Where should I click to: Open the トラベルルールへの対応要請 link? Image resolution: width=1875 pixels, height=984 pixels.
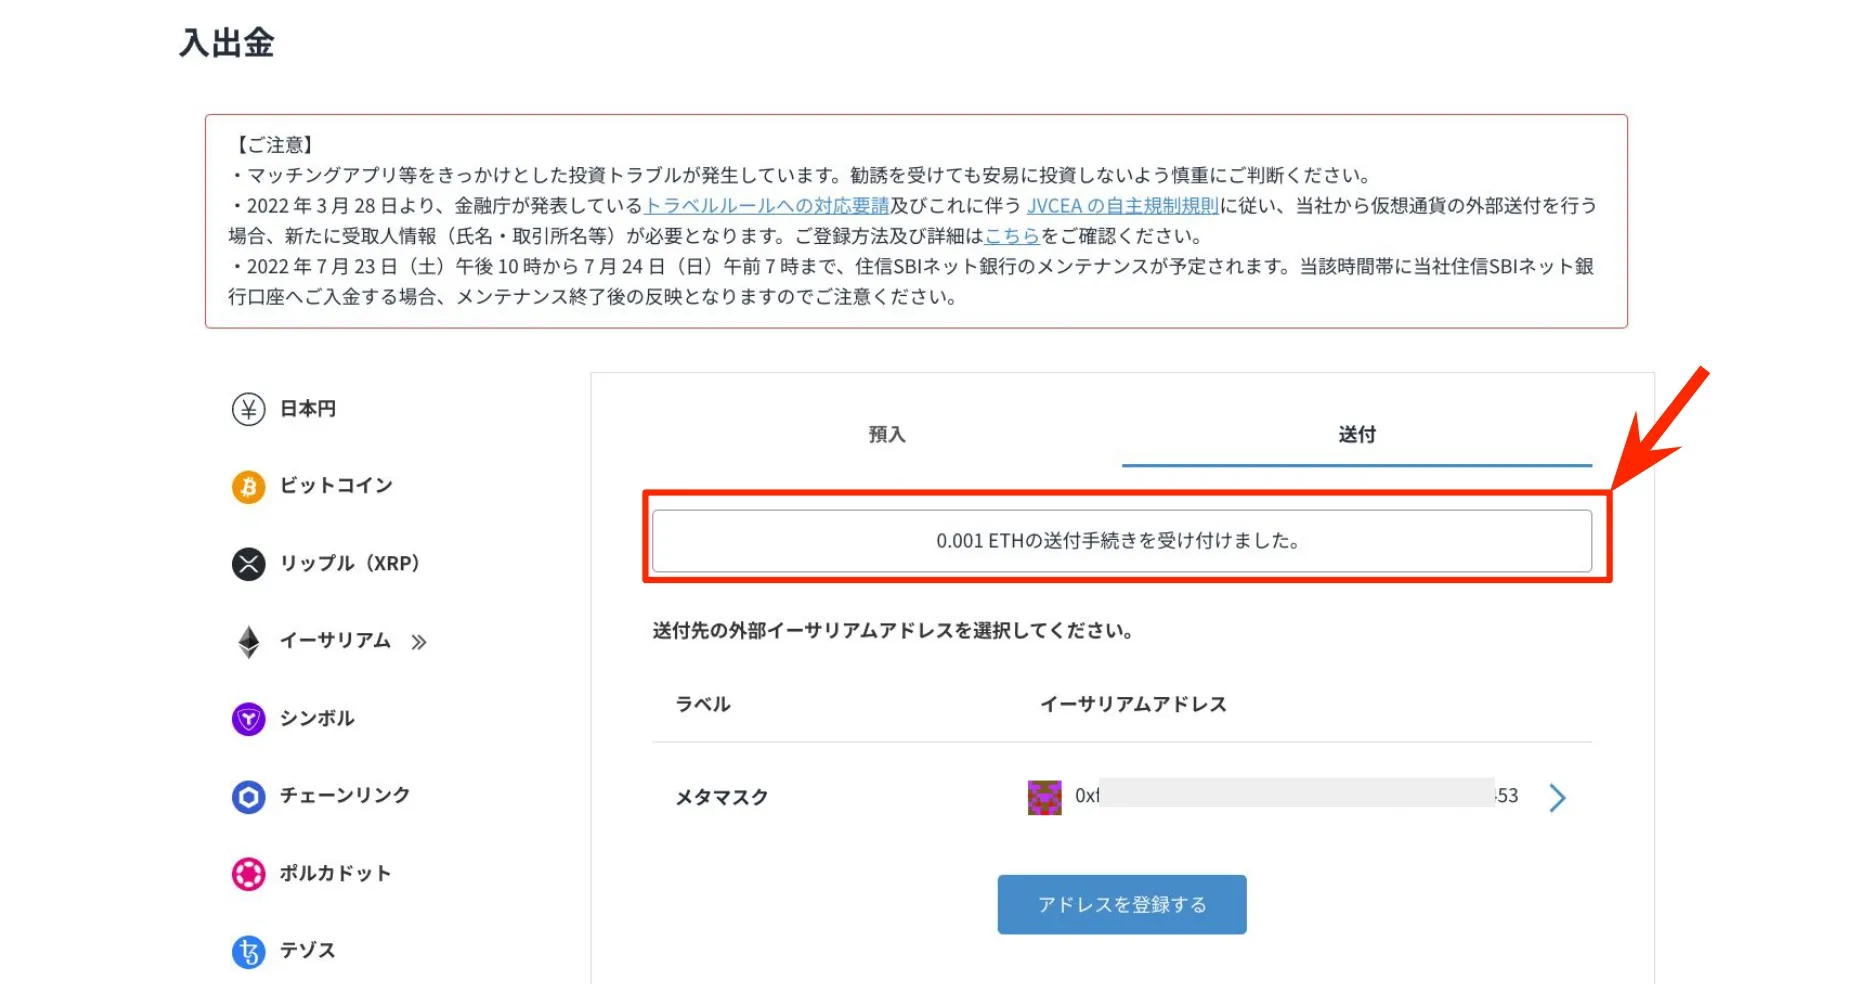coord(766,206)
